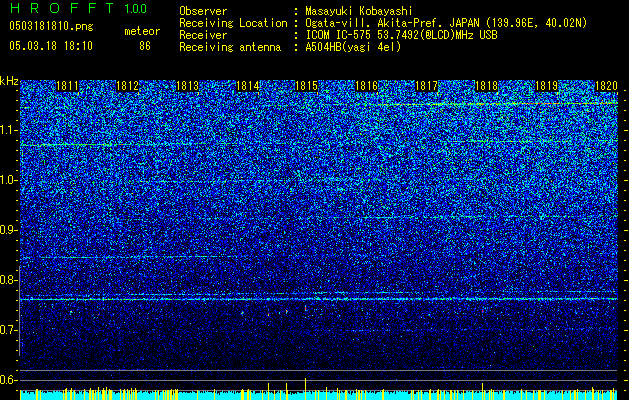Click the ICOM IC-575 53.7492 MHz USB text

pos(401,35)
